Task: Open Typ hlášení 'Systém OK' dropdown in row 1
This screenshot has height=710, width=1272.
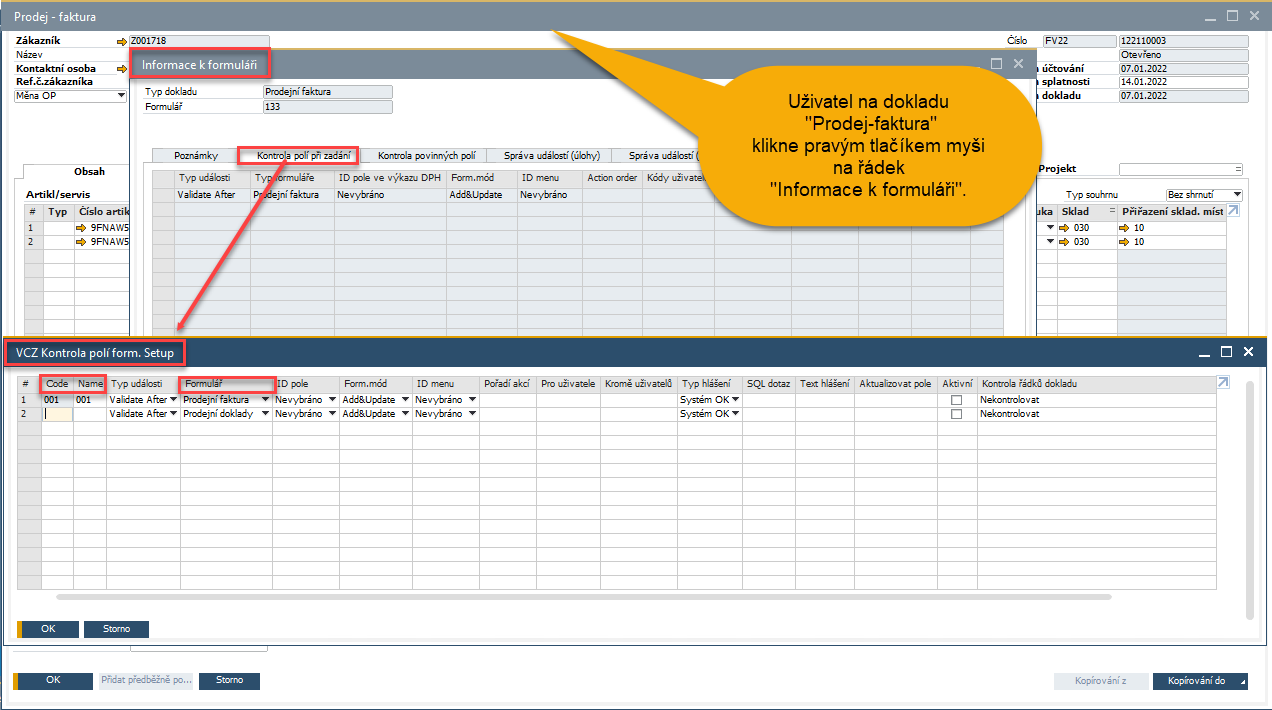Action: coord(735,400)
